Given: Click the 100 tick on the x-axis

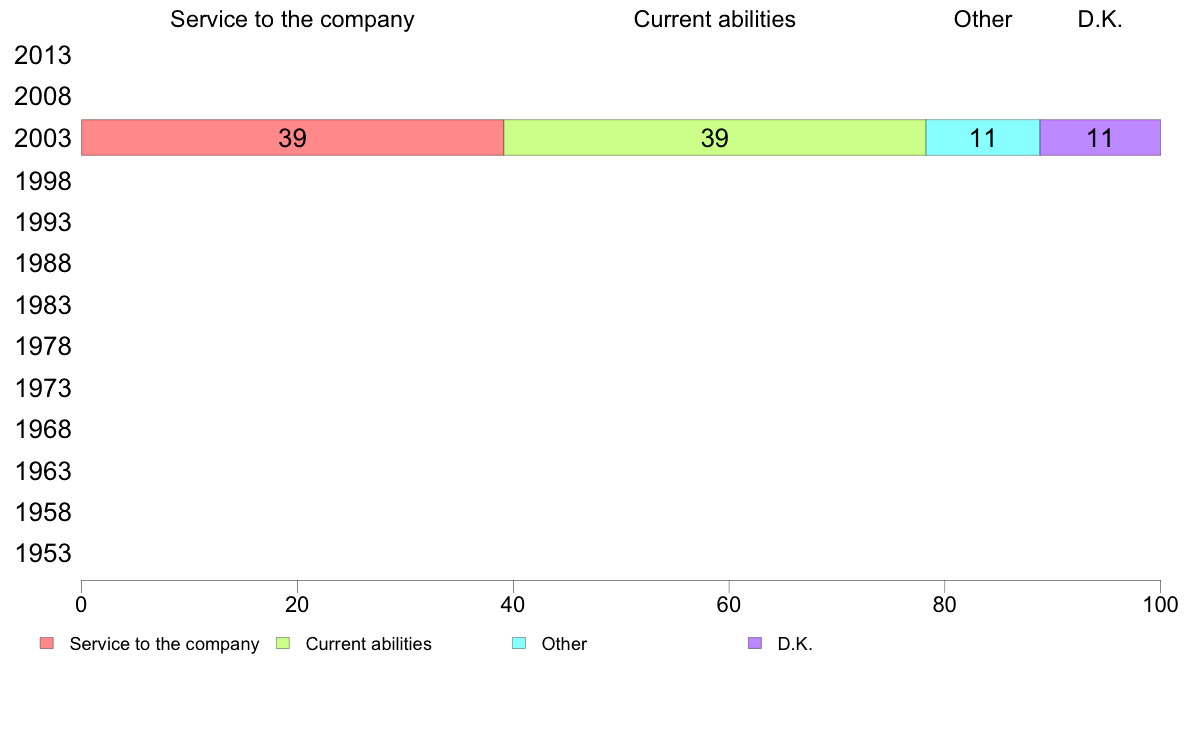Looking at the screenshot, I should tap(1160, 605).
